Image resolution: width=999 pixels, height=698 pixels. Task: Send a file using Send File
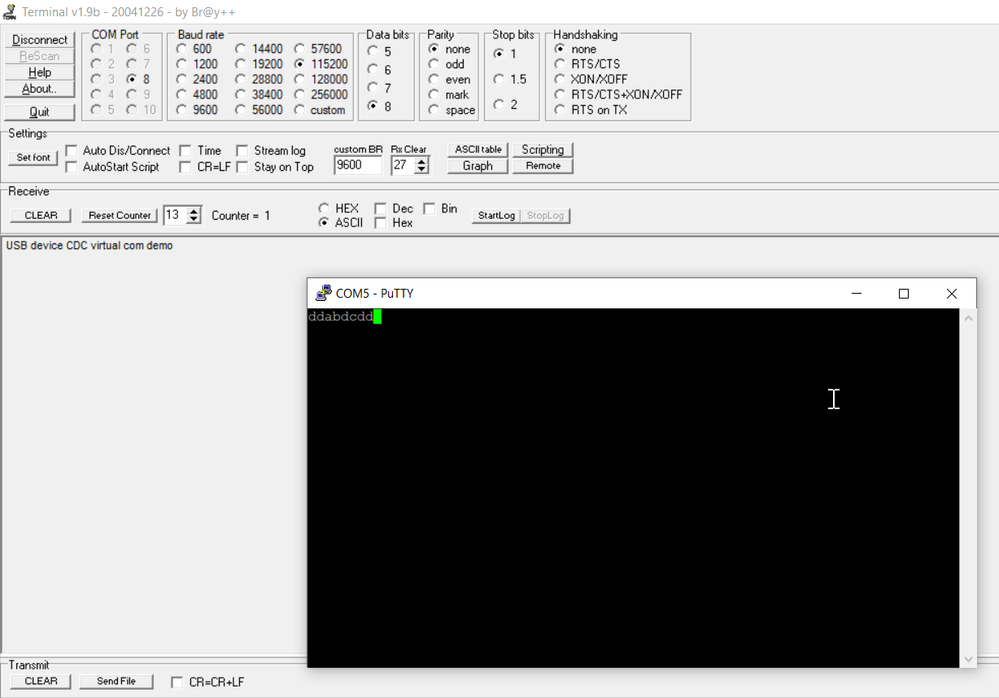point(116,681)
